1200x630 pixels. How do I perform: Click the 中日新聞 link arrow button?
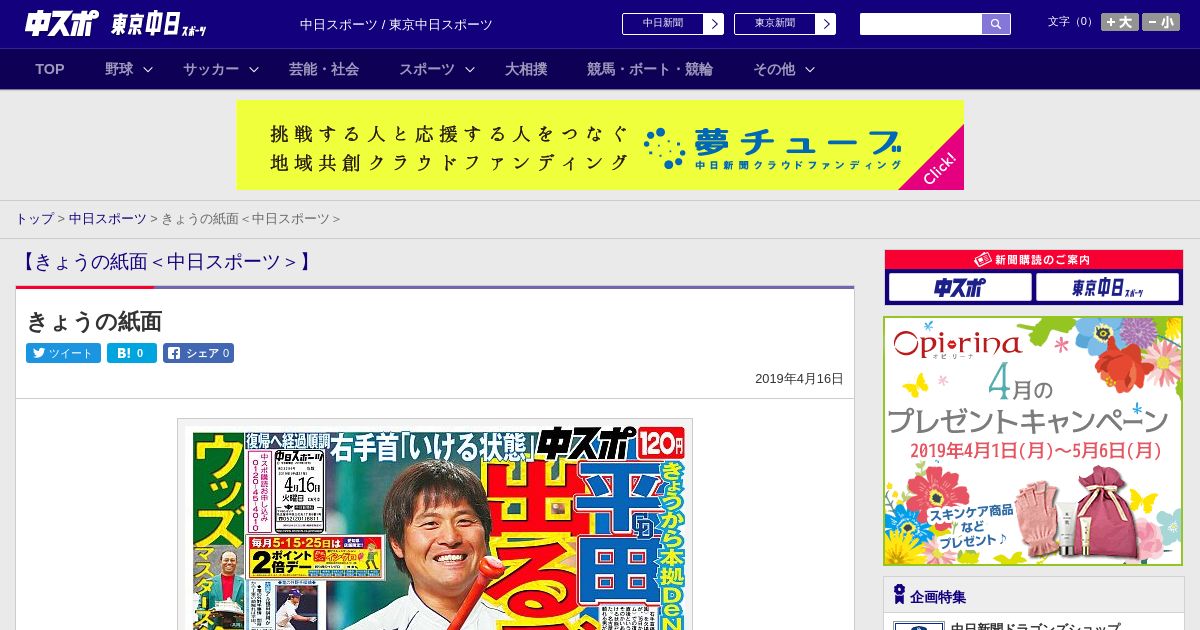pos(714,24)
